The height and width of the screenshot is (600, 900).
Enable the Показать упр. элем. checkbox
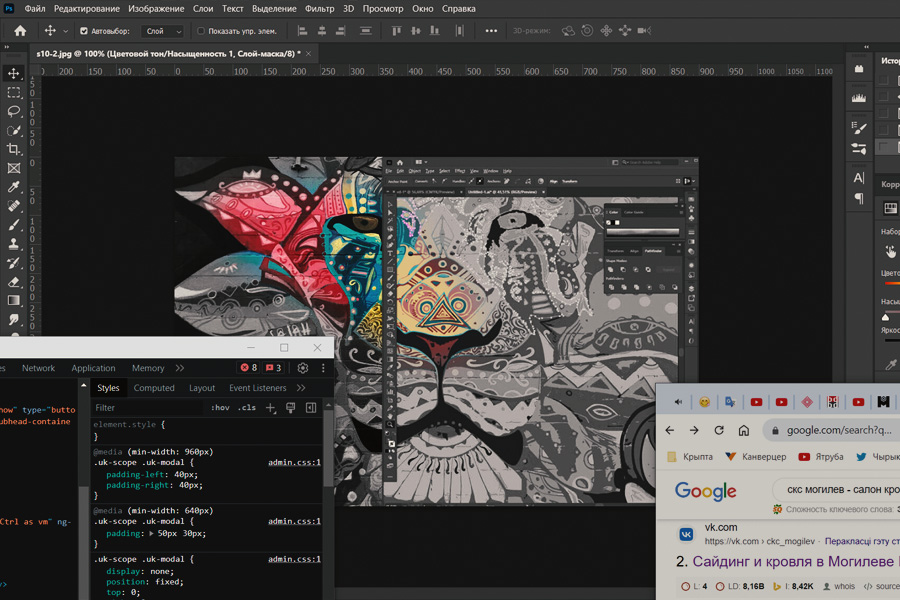(201, 31)
